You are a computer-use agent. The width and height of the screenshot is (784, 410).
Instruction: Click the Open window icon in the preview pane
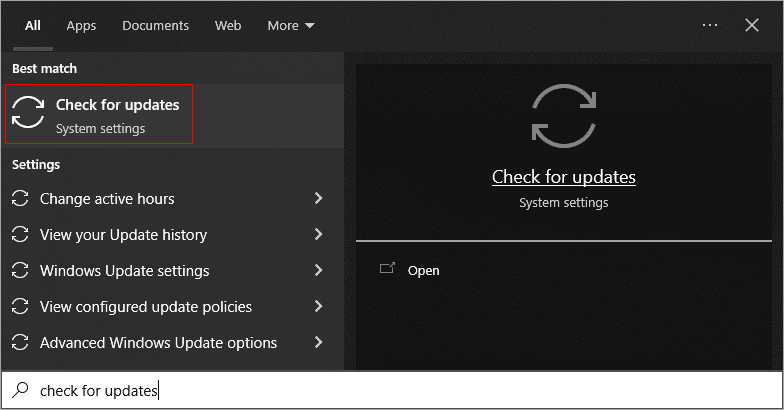click(x=387, y=268)
